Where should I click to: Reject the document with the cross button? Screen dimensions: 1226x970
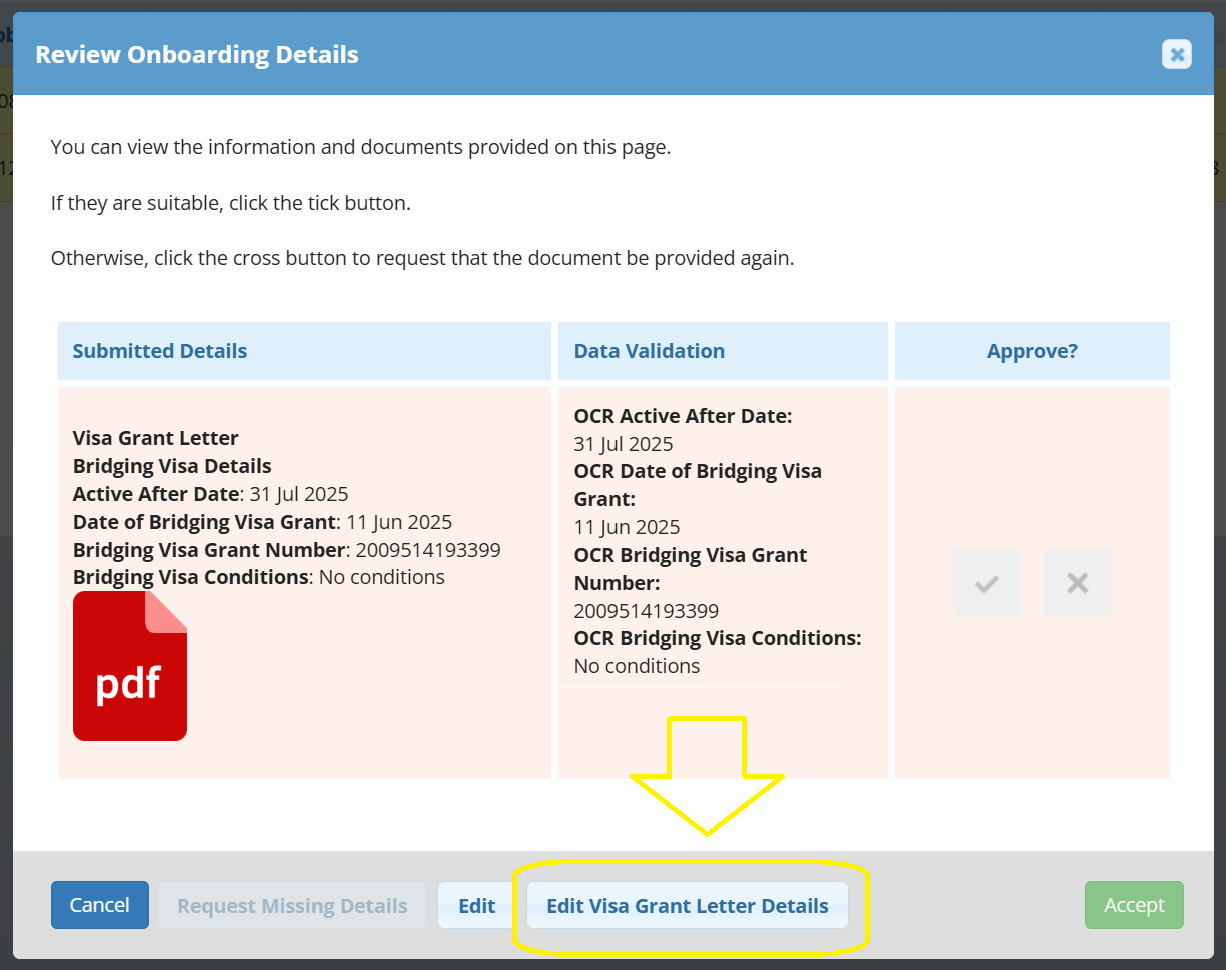pyautogui.click(x=1078, y=583)
